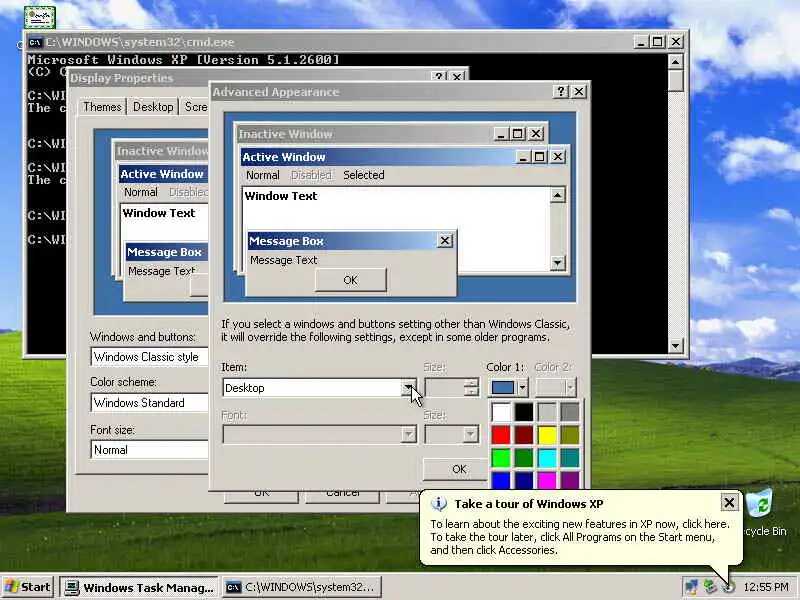Click the Advanced Appearance help question-mark button

tap(561, 91)
